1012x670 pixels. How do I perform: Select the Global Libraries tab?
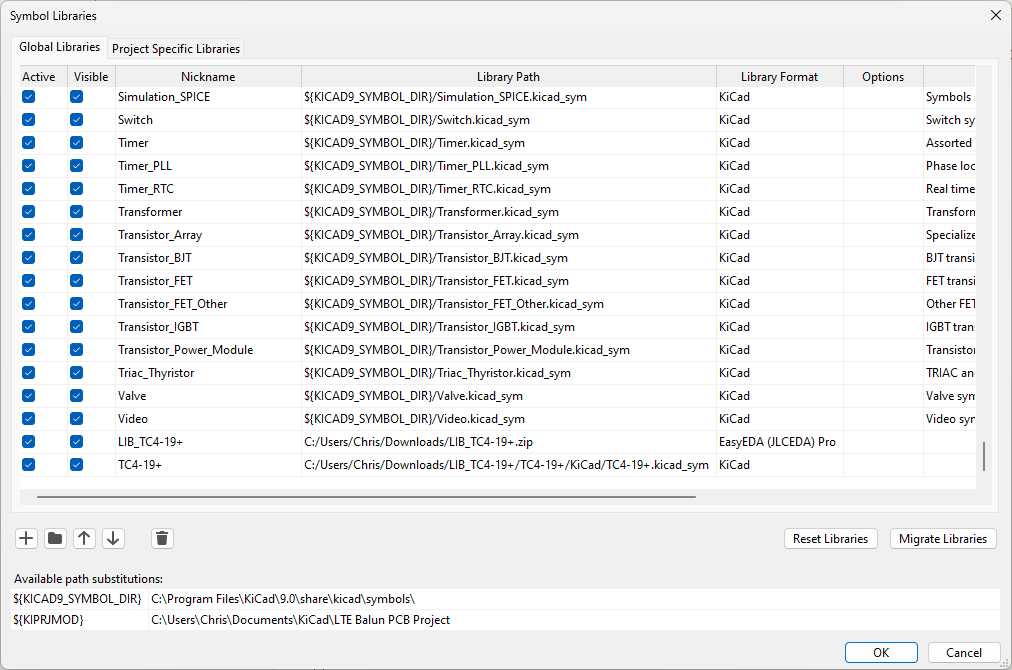59,47
